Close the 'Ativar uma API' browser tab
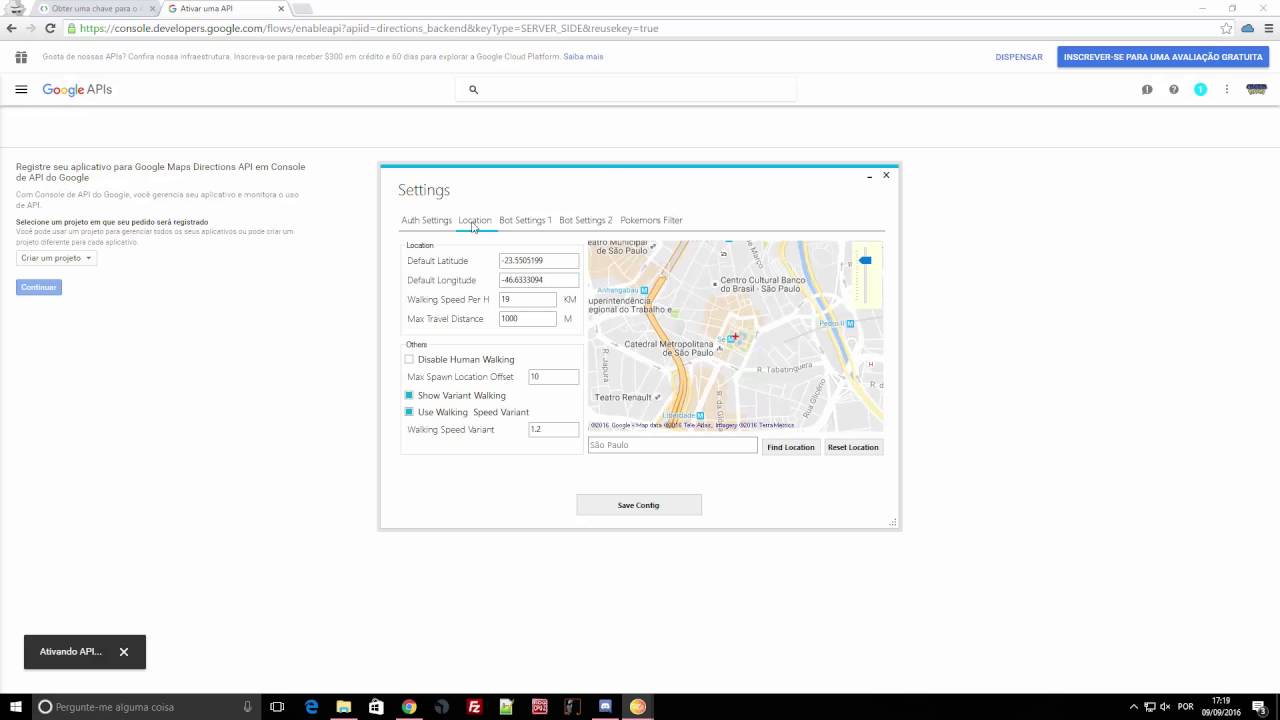The image size is (1280, 720). (281, 9)
